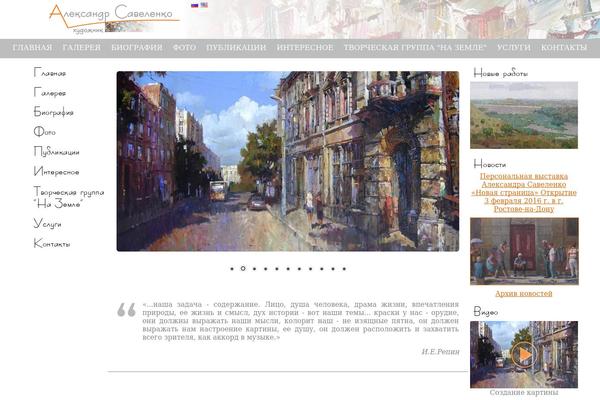Click the Создание картины caption under video
Image resolution: width=600 pixels, height=400 pixels.
(x=524, y=393)
